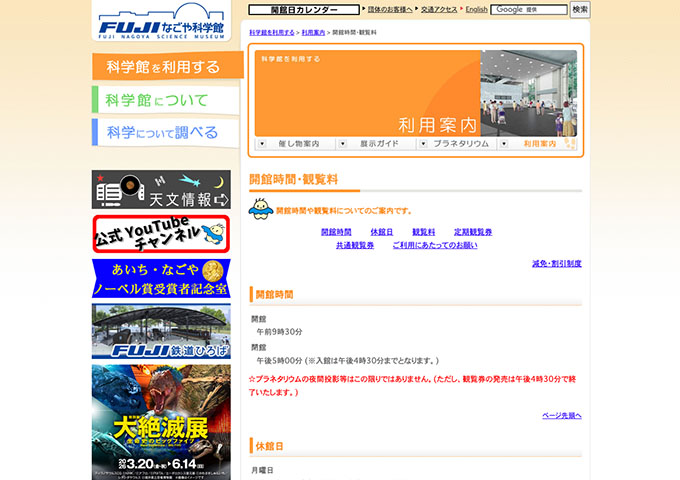Open the Nobel laureate memorial room banner
The height and width of the screenshot is (480, 680).
coord(161,279)
